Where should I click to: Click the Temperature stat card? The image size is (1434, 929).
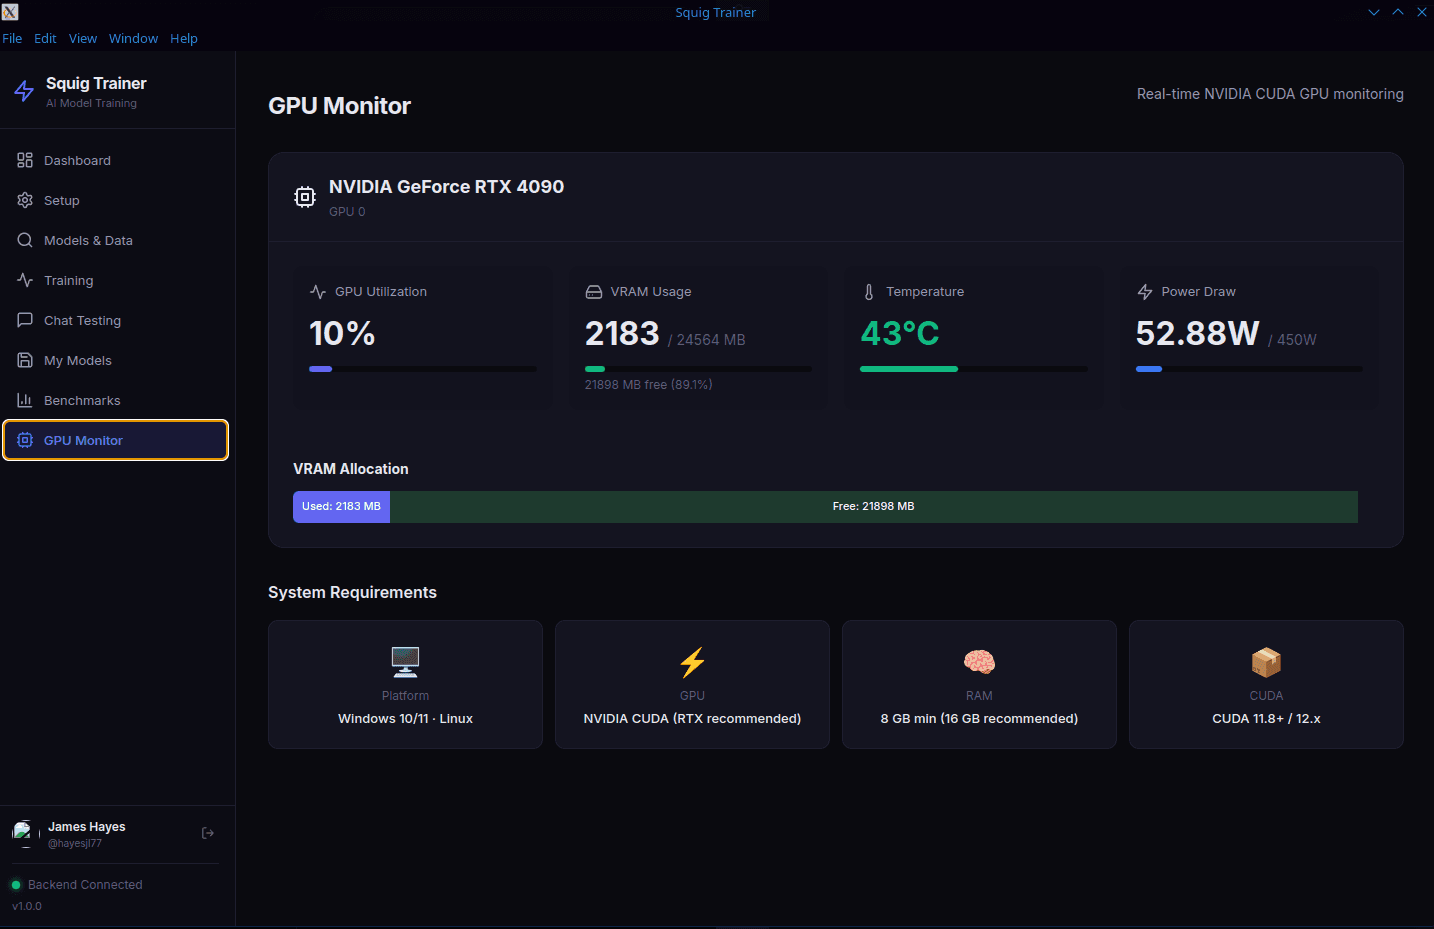pos(973,337)
